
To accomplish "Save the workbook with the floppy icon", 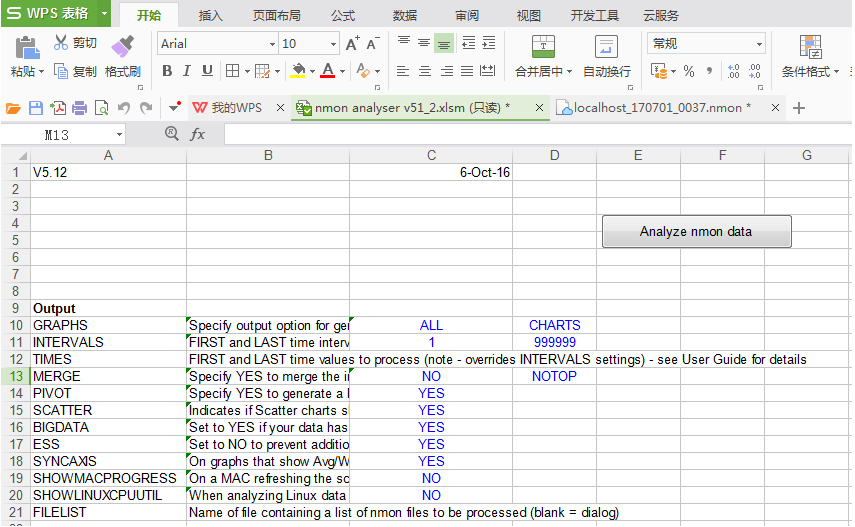I will tap(36, 108).
